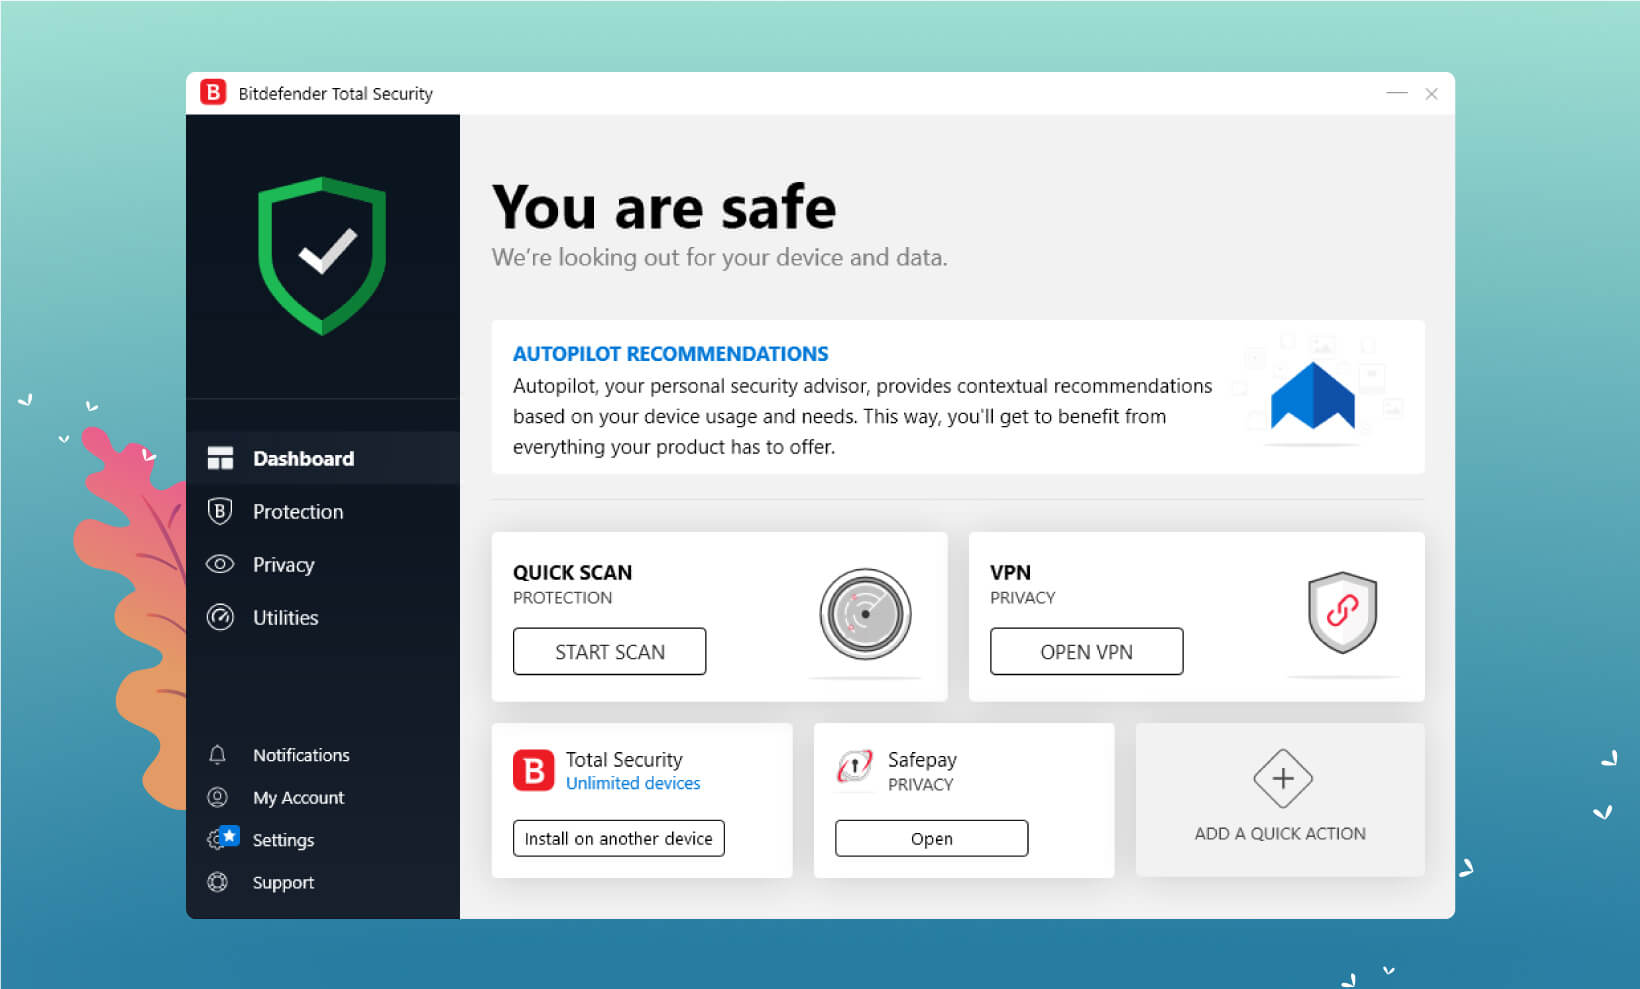Open Safepay with the Open button
1640x989 pixels.
[x=931, y=838]
